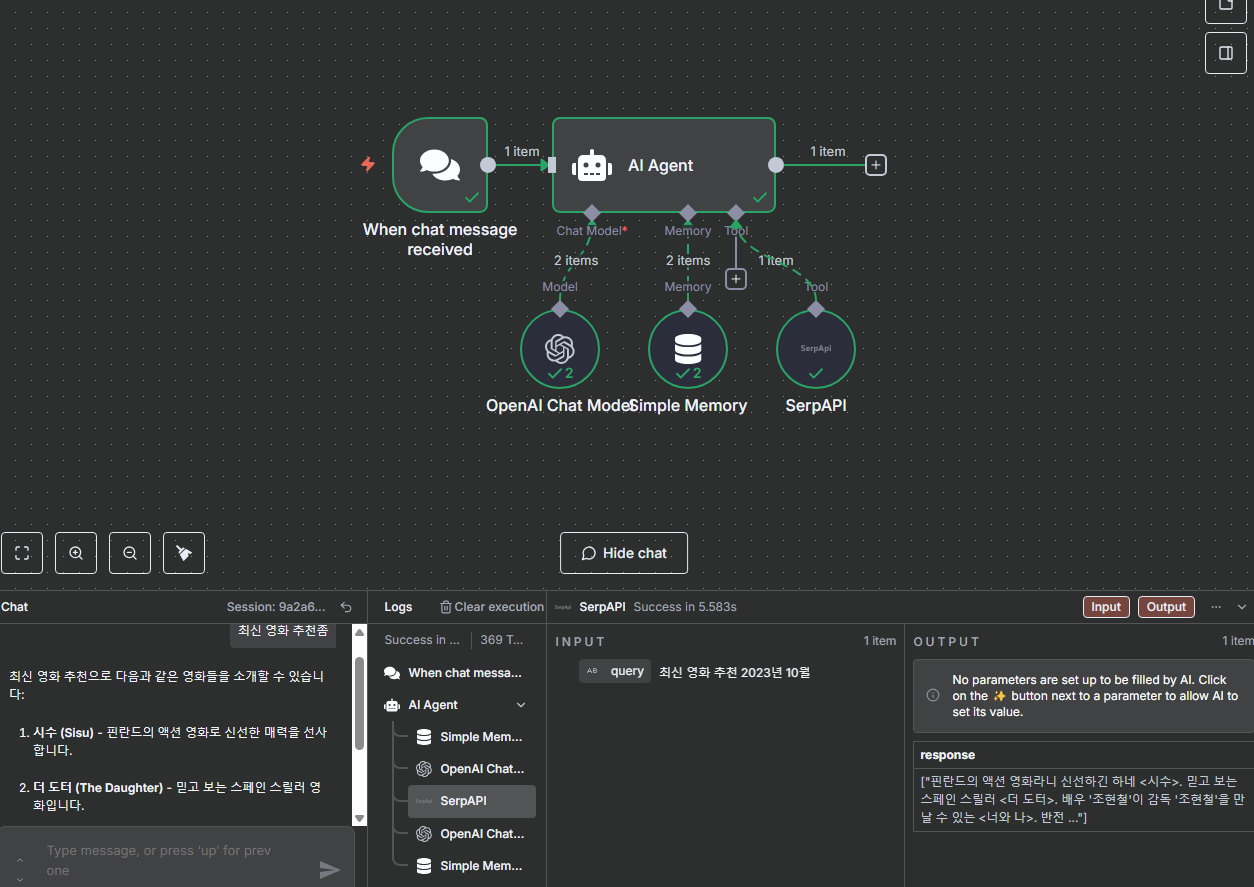
Task: Click the chat scrollbar down arrow
Action: click(x=359, y=818)
